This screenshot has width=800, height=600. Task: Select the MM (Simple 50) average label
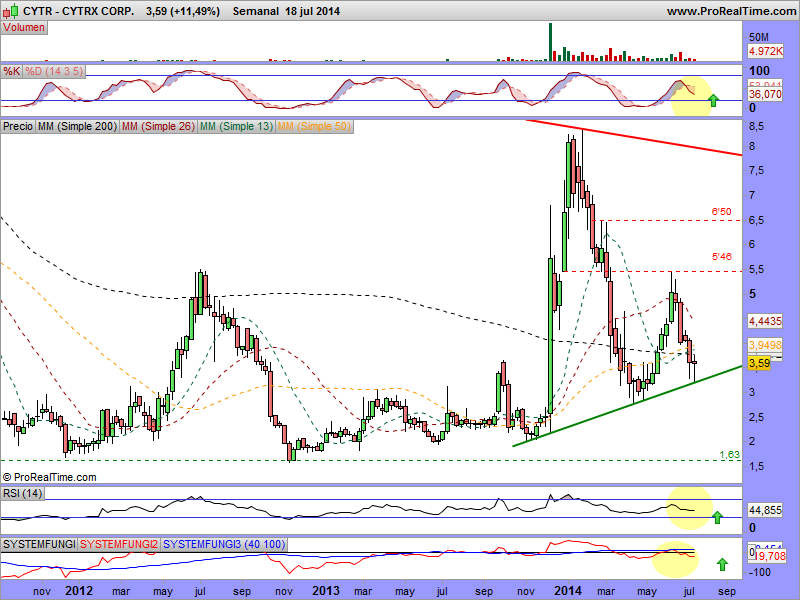pyautogui.click(x=314, y=126)
